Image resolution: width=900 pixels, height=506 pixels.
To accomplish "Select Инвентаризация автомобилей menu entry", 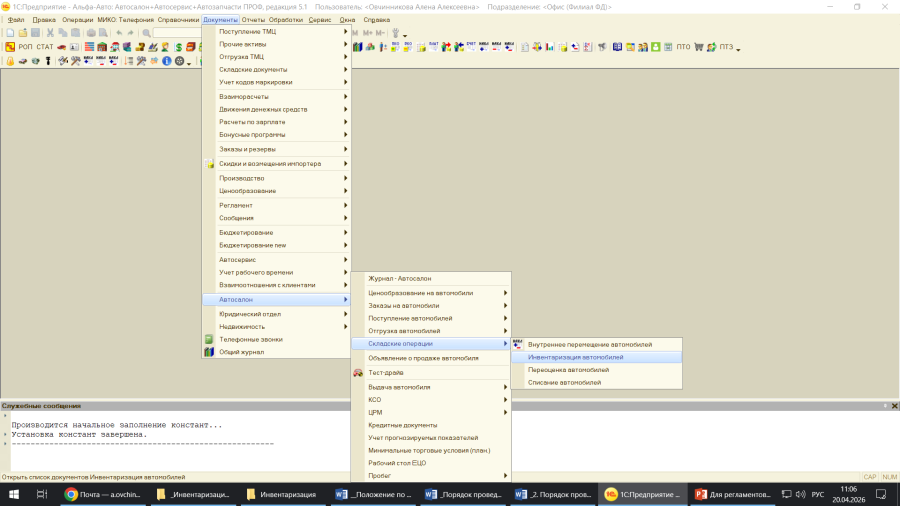I will click(x=597, y=357).
